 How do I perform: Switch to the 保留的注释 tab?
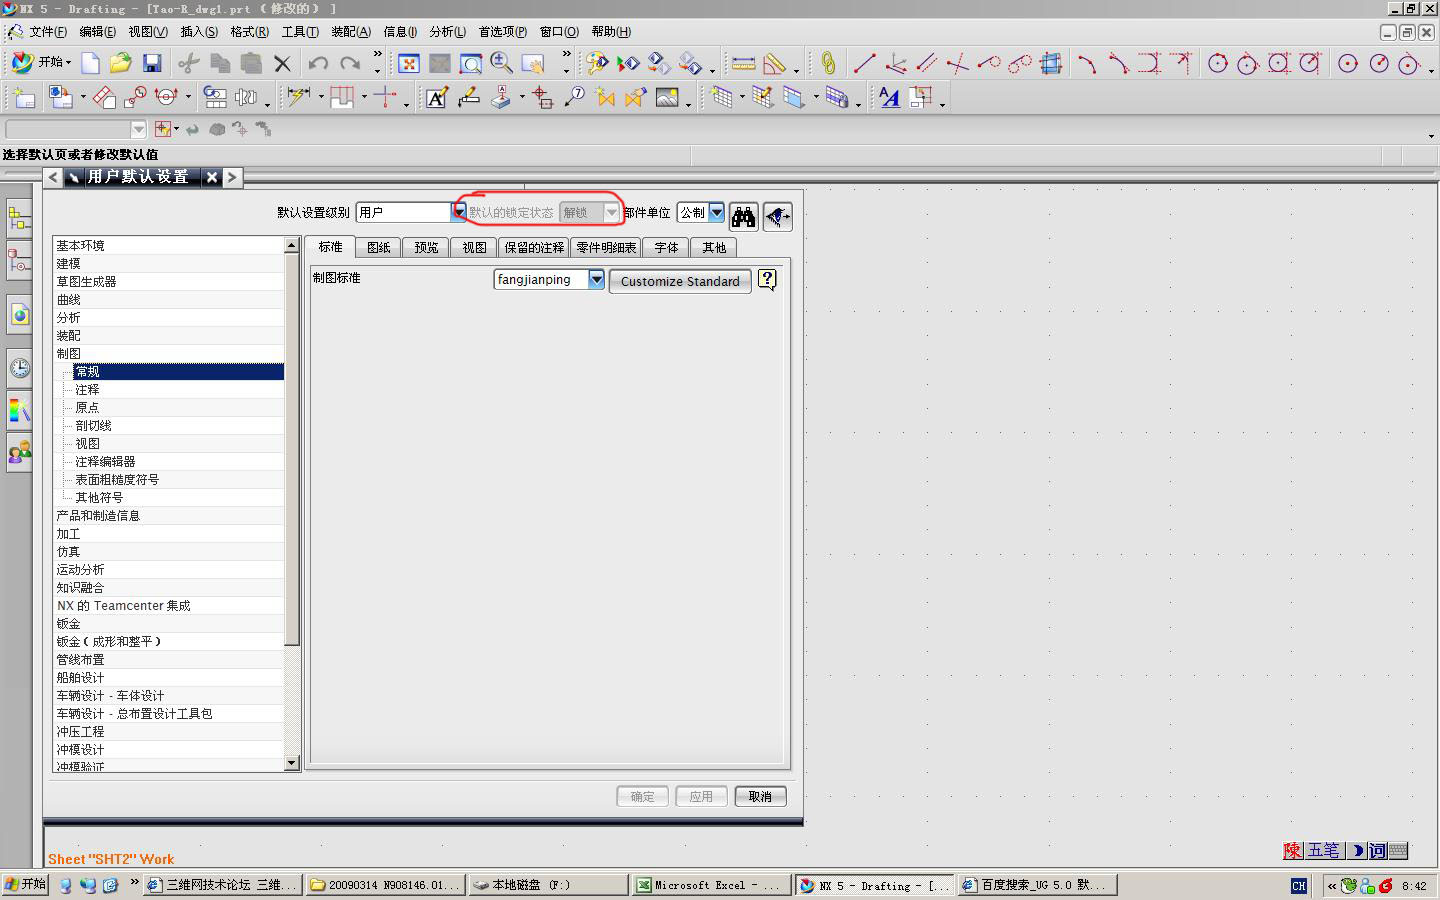tap(534, 247)
